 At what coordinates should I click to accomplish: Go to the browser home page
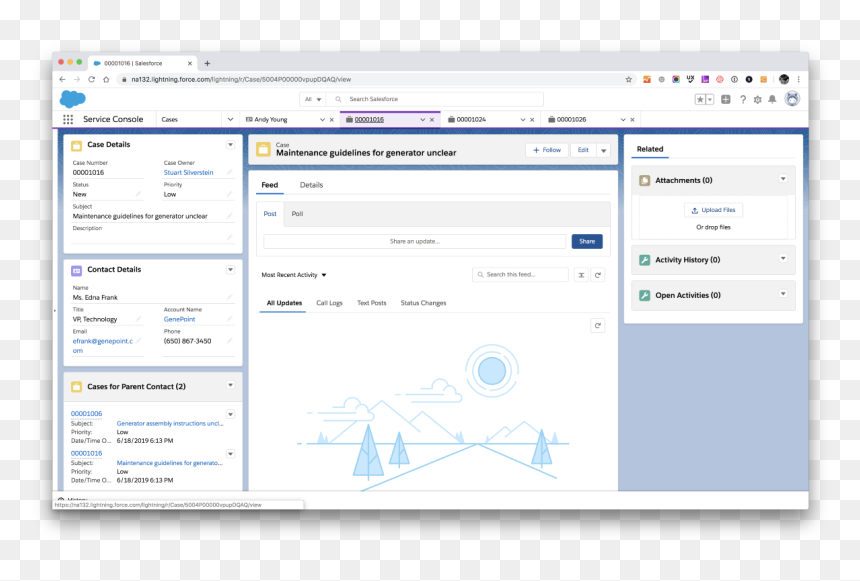point(106,79)
